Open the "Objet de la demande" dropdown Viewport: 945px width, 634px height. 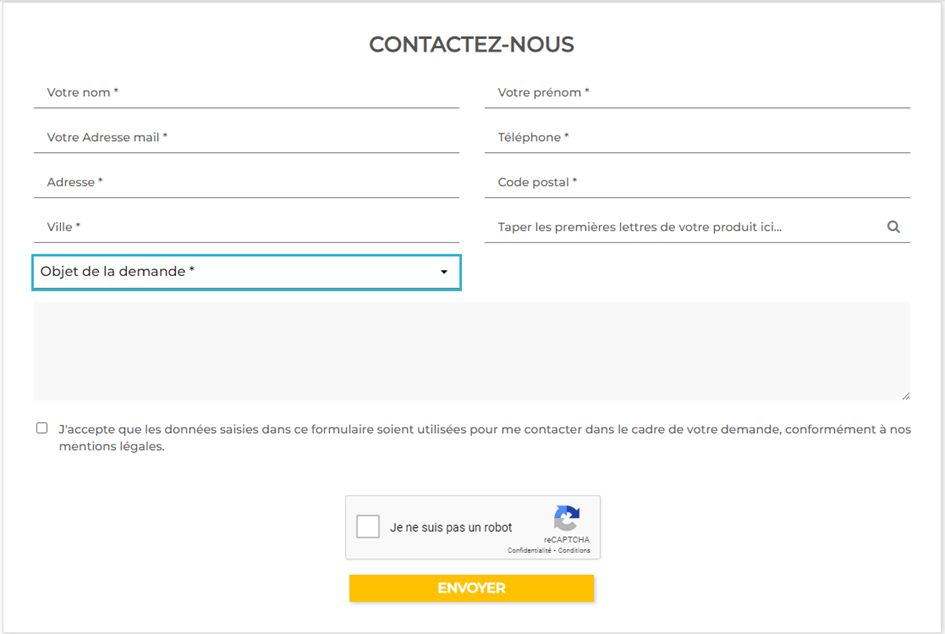(246, 272)
